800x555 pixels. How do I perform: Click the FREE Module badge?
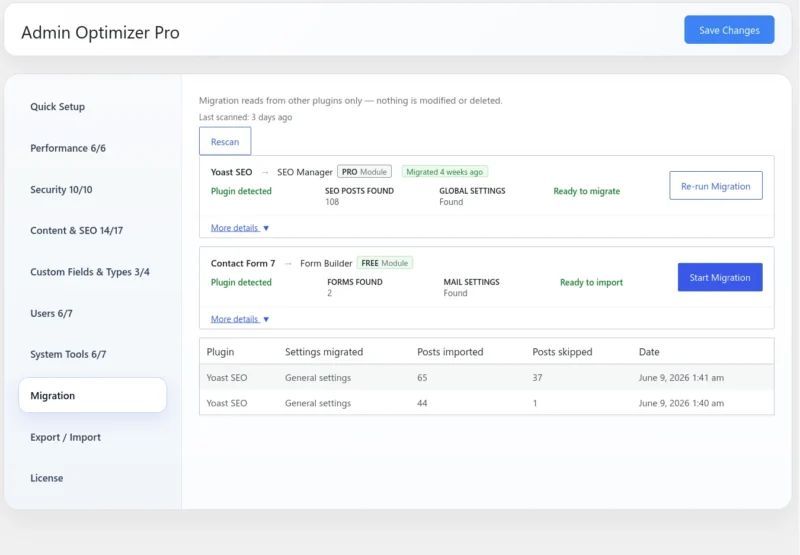point(385,263)
